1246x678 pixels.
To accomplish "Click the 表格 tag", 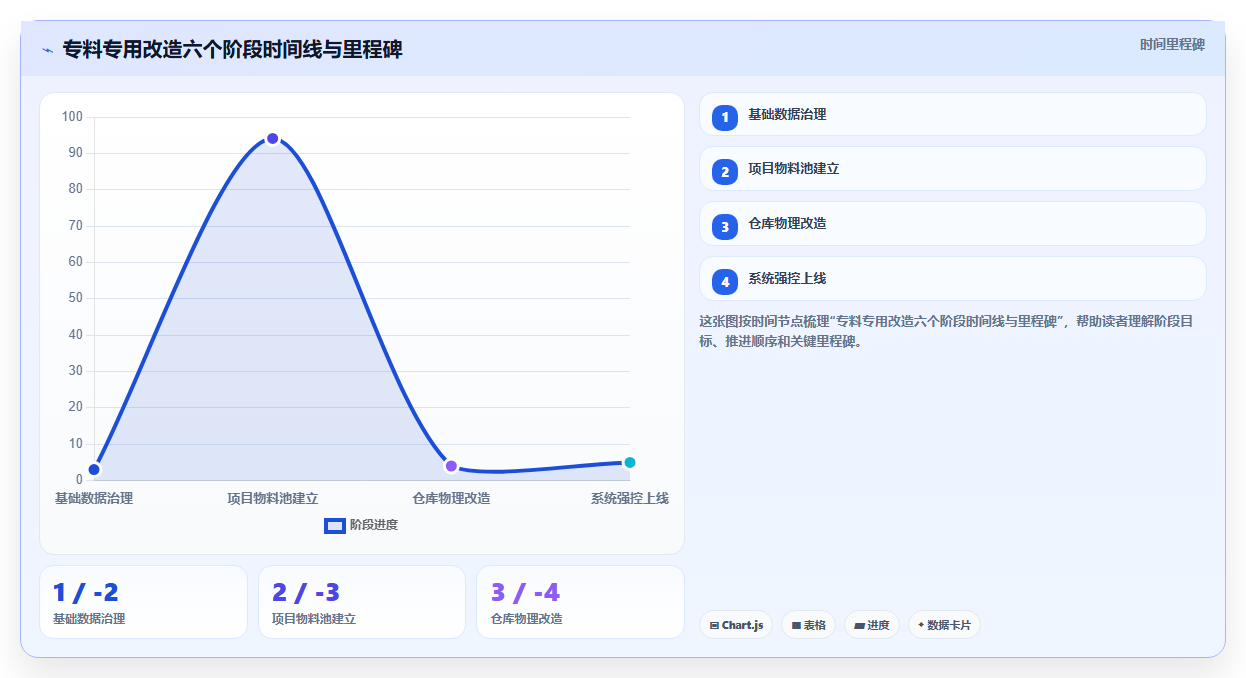I will [x=809, y=625].
